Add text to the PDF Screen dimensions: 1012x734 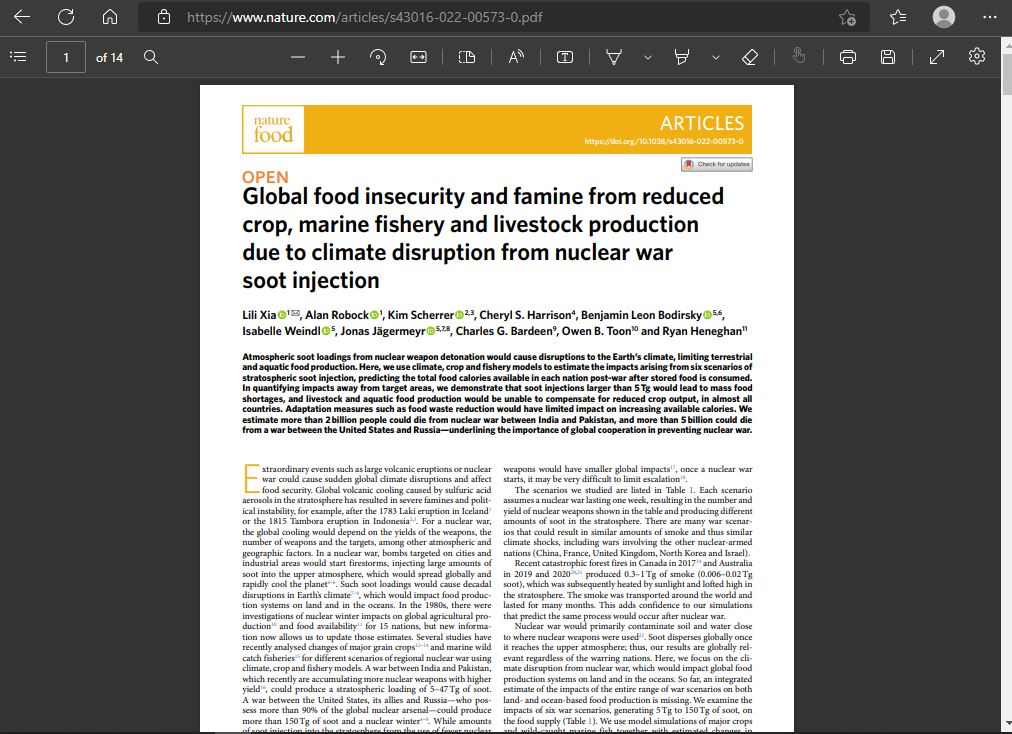pos(565,57)
